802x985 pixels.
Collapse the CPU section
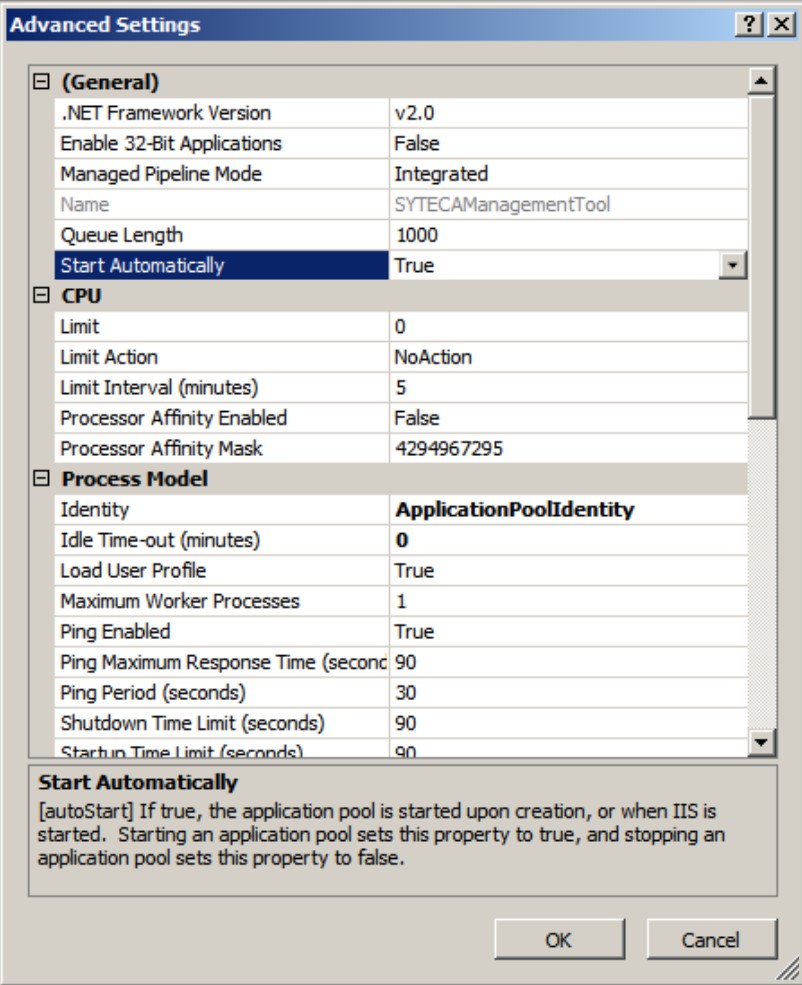(42, 296)
